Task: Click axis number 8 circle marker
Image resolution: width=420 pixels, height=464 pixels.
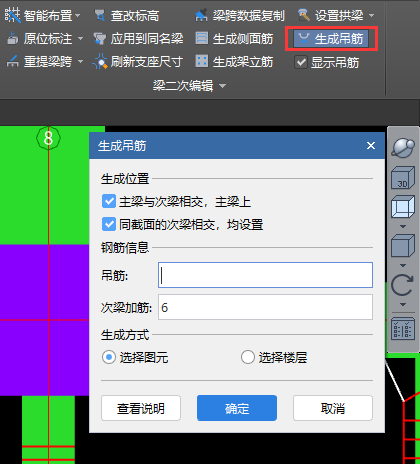Action: click(48, 138)
